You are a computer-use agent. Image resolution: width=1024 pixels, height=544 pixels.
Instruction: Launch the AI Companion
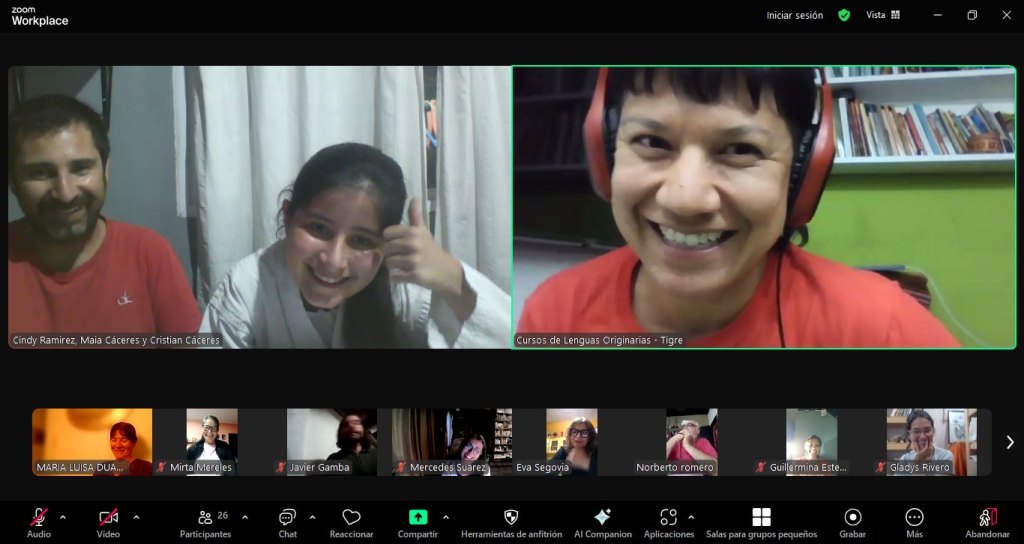[602, 521]
